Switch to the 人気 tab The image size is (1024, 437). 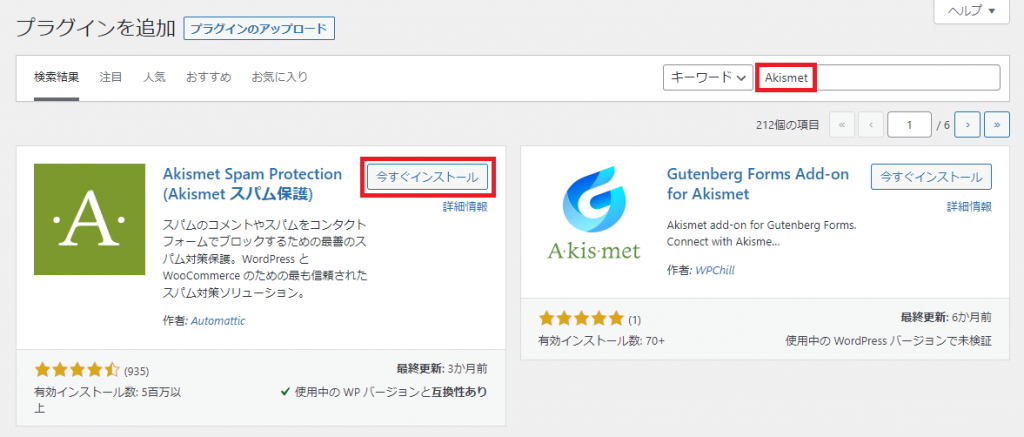click(x=155, y=77)
